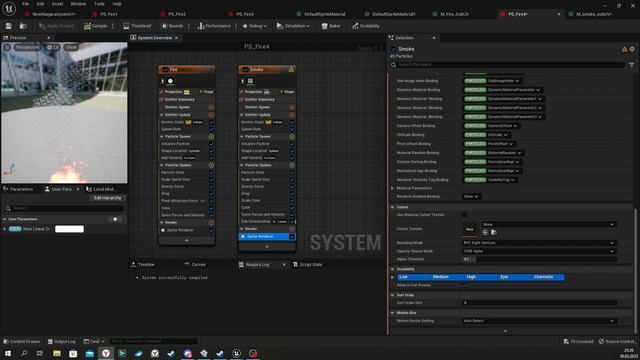The width and height of the screenshot is (640, 360).
Task: Add a new user parameter with plus
Action: pos(115,219)
